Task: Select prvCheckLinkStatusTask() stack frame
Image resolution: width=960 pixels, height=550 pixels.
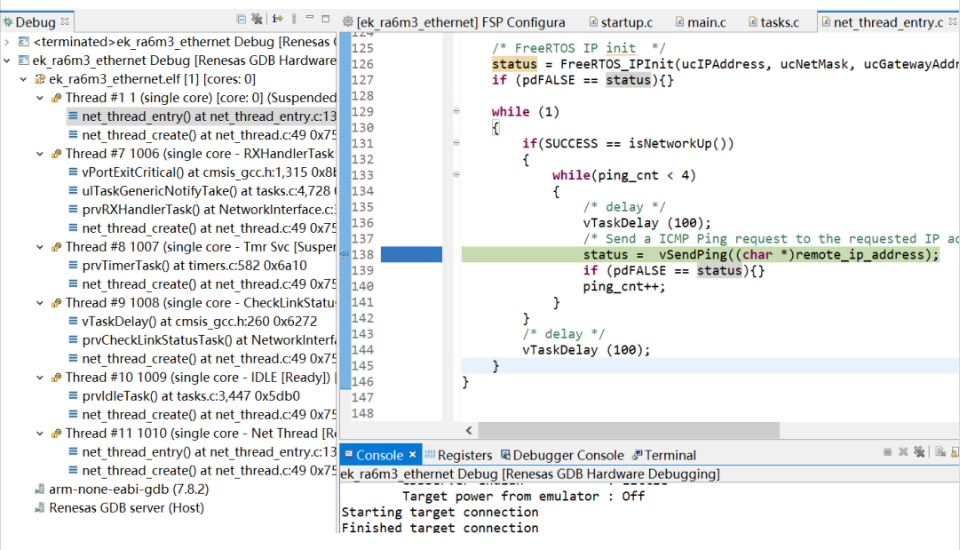Action: click(201, 340)
